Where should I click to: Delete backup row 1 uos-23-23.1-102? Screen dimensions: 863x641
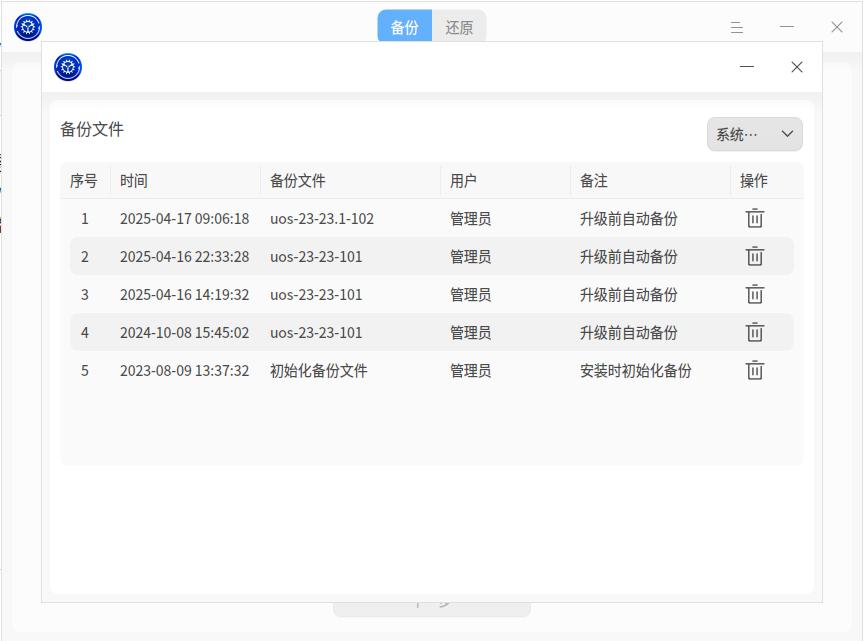[x=755, y=218]
